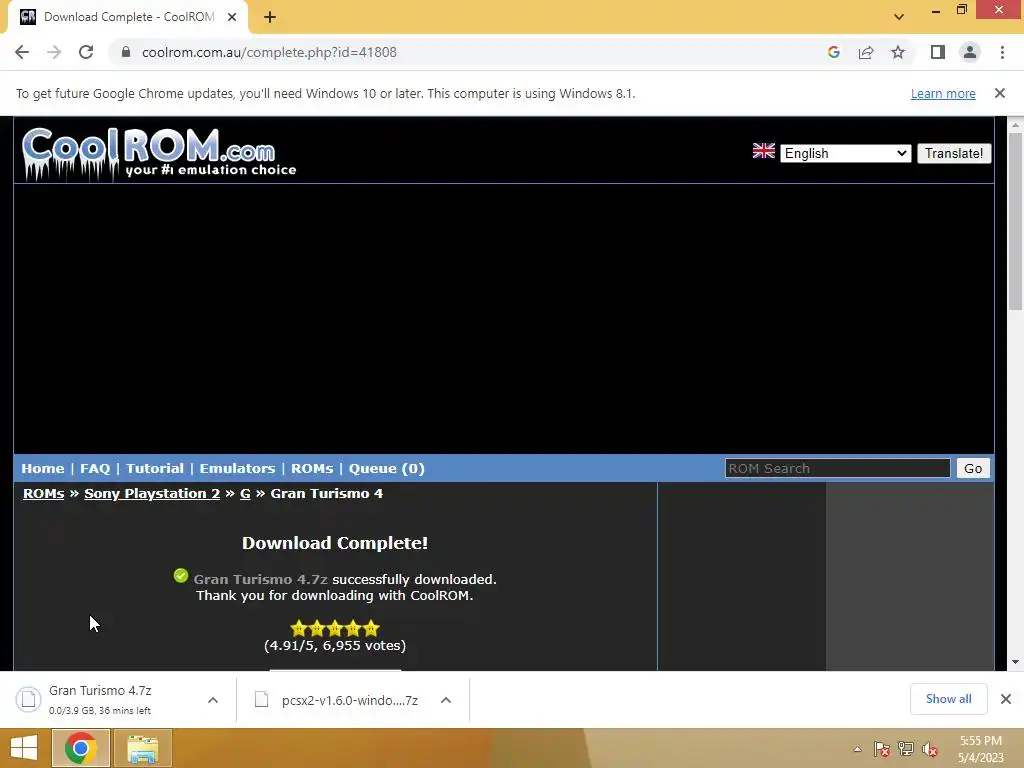Click the page scrollbar thumb

point(1015,222)
